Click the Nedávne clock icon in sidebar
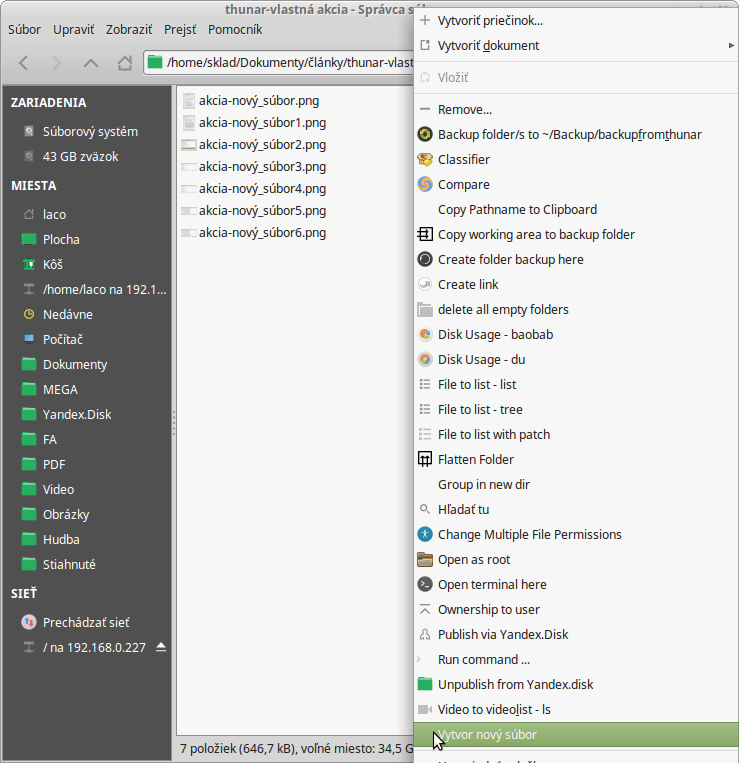Screen dimensions: 739x763 pyautogui.click(x=29, y=314)
